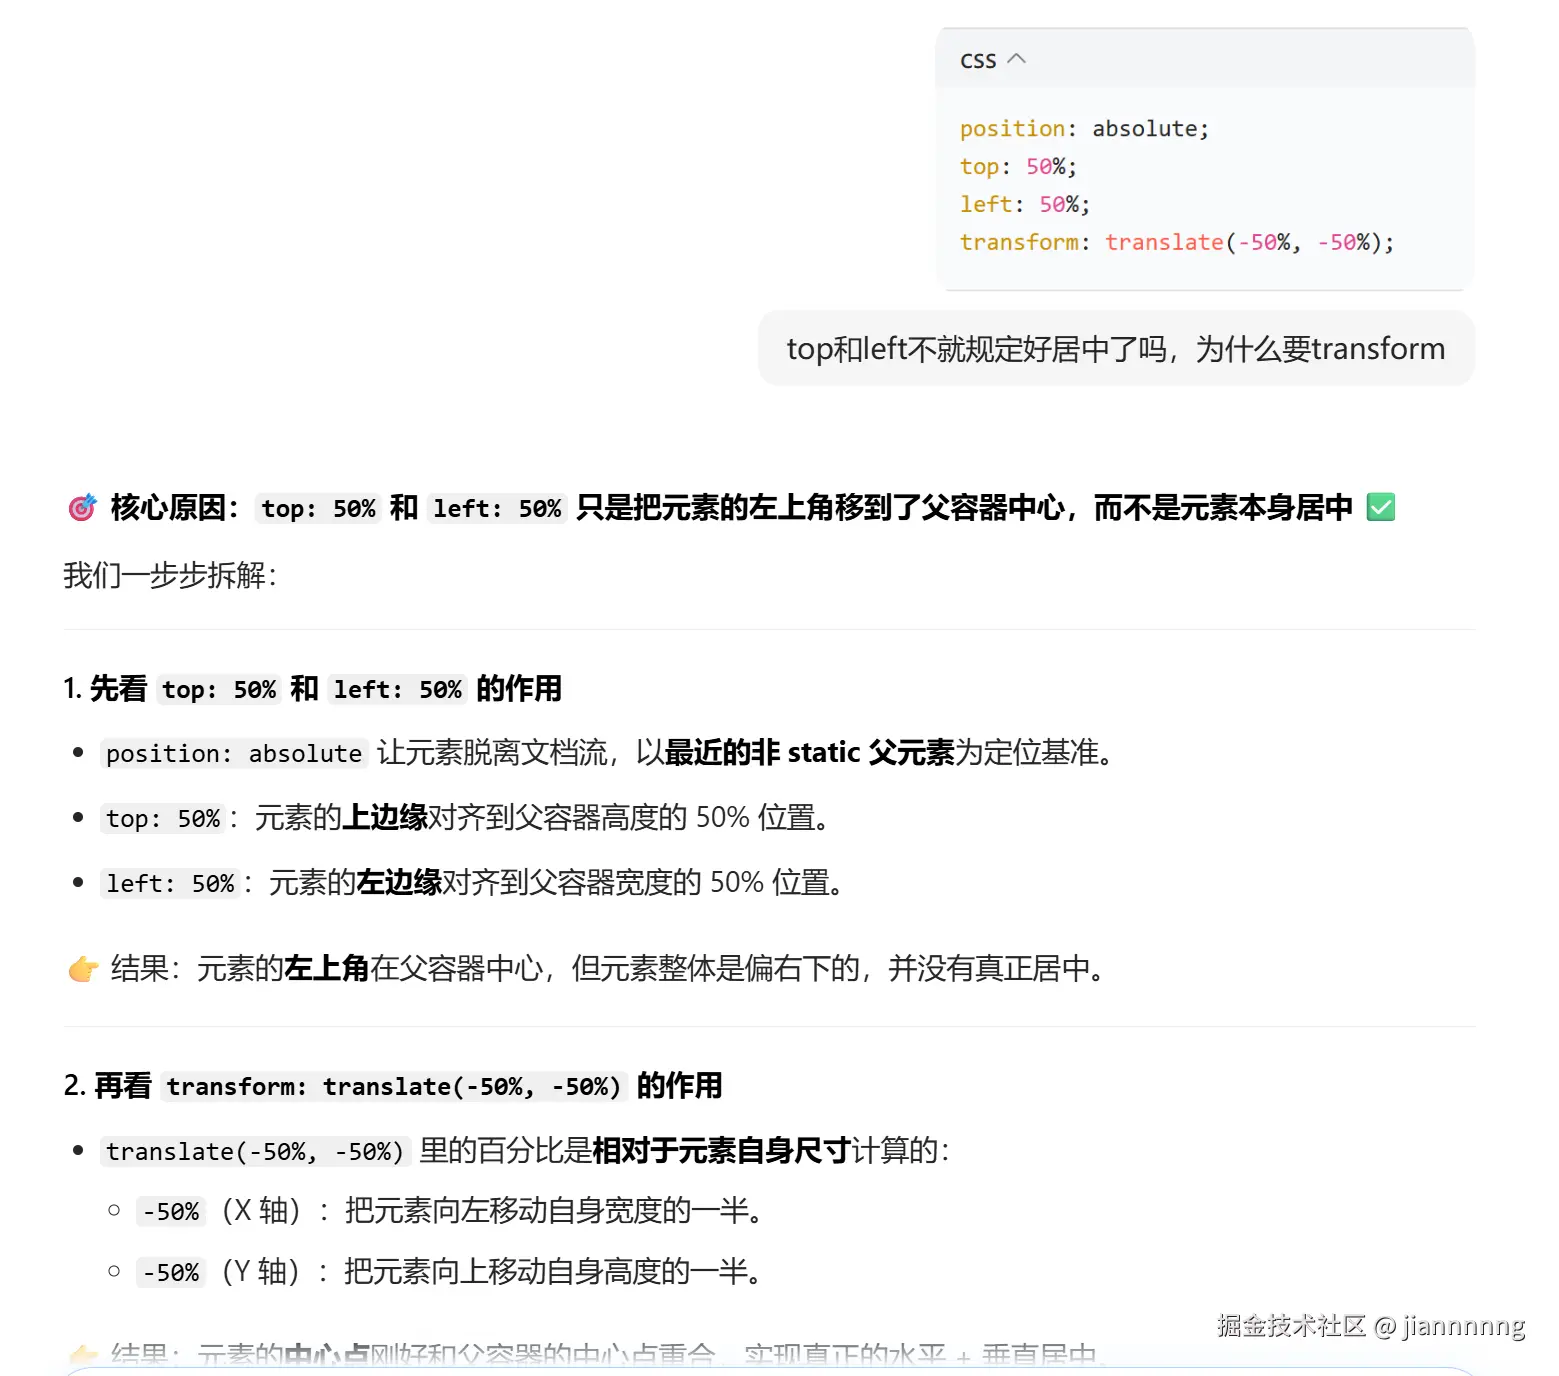Click the transform: translate(-50%, -50%) code line
The image size is (1559, 1376).
(1176, 242)
